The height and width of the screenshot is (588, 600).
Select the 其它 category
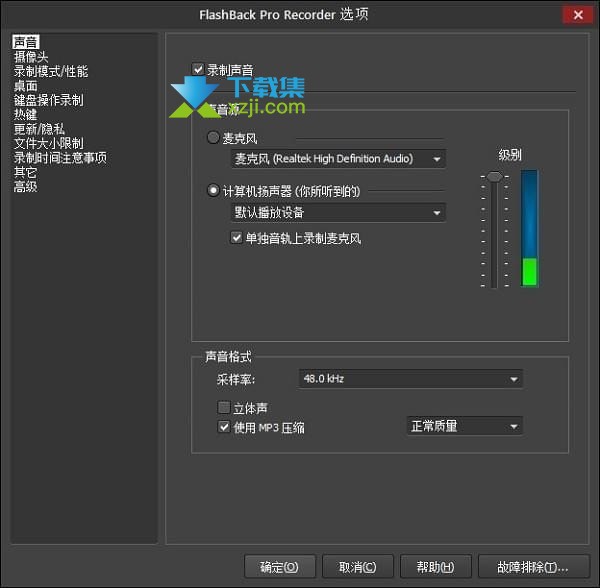point(26,172)
